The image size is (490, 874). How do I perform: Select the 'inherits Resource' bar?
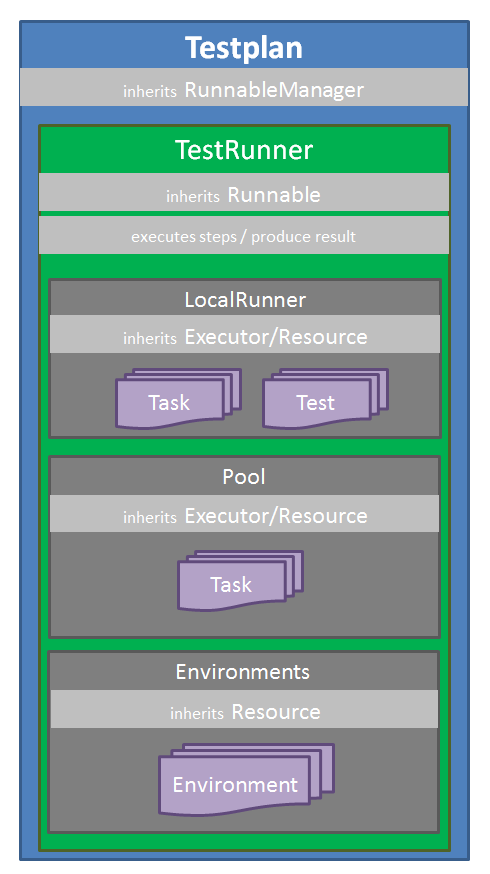pos(244,709)
